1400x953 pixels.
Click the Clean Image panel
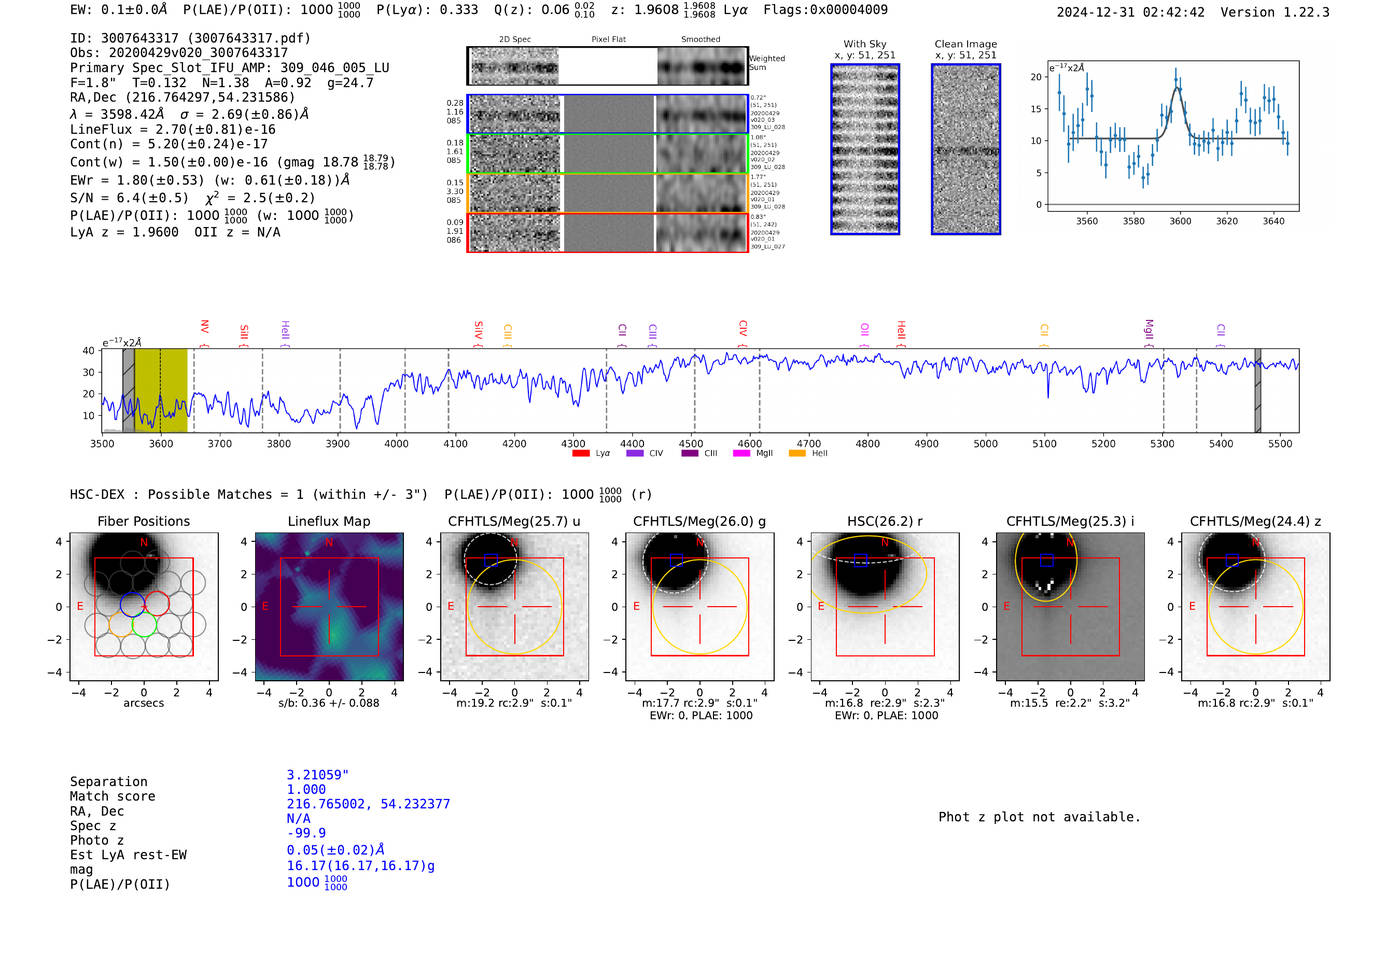coord(966,149)
